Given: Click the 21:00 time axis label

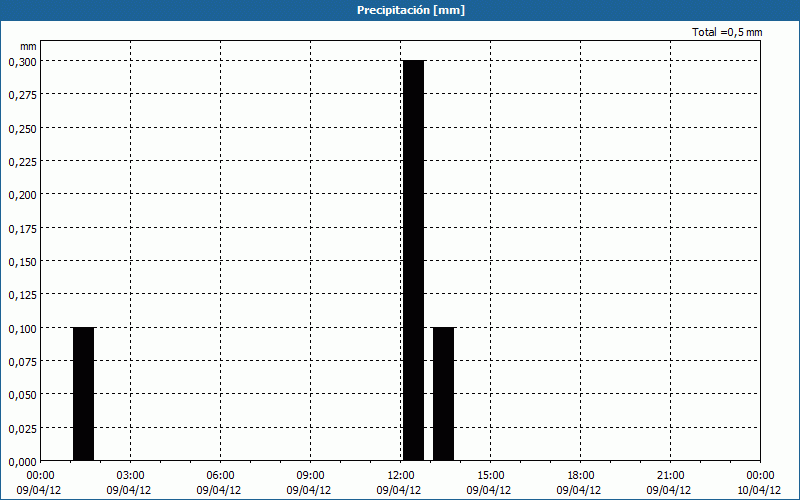Looking at the screenshot, I should 670,476.
